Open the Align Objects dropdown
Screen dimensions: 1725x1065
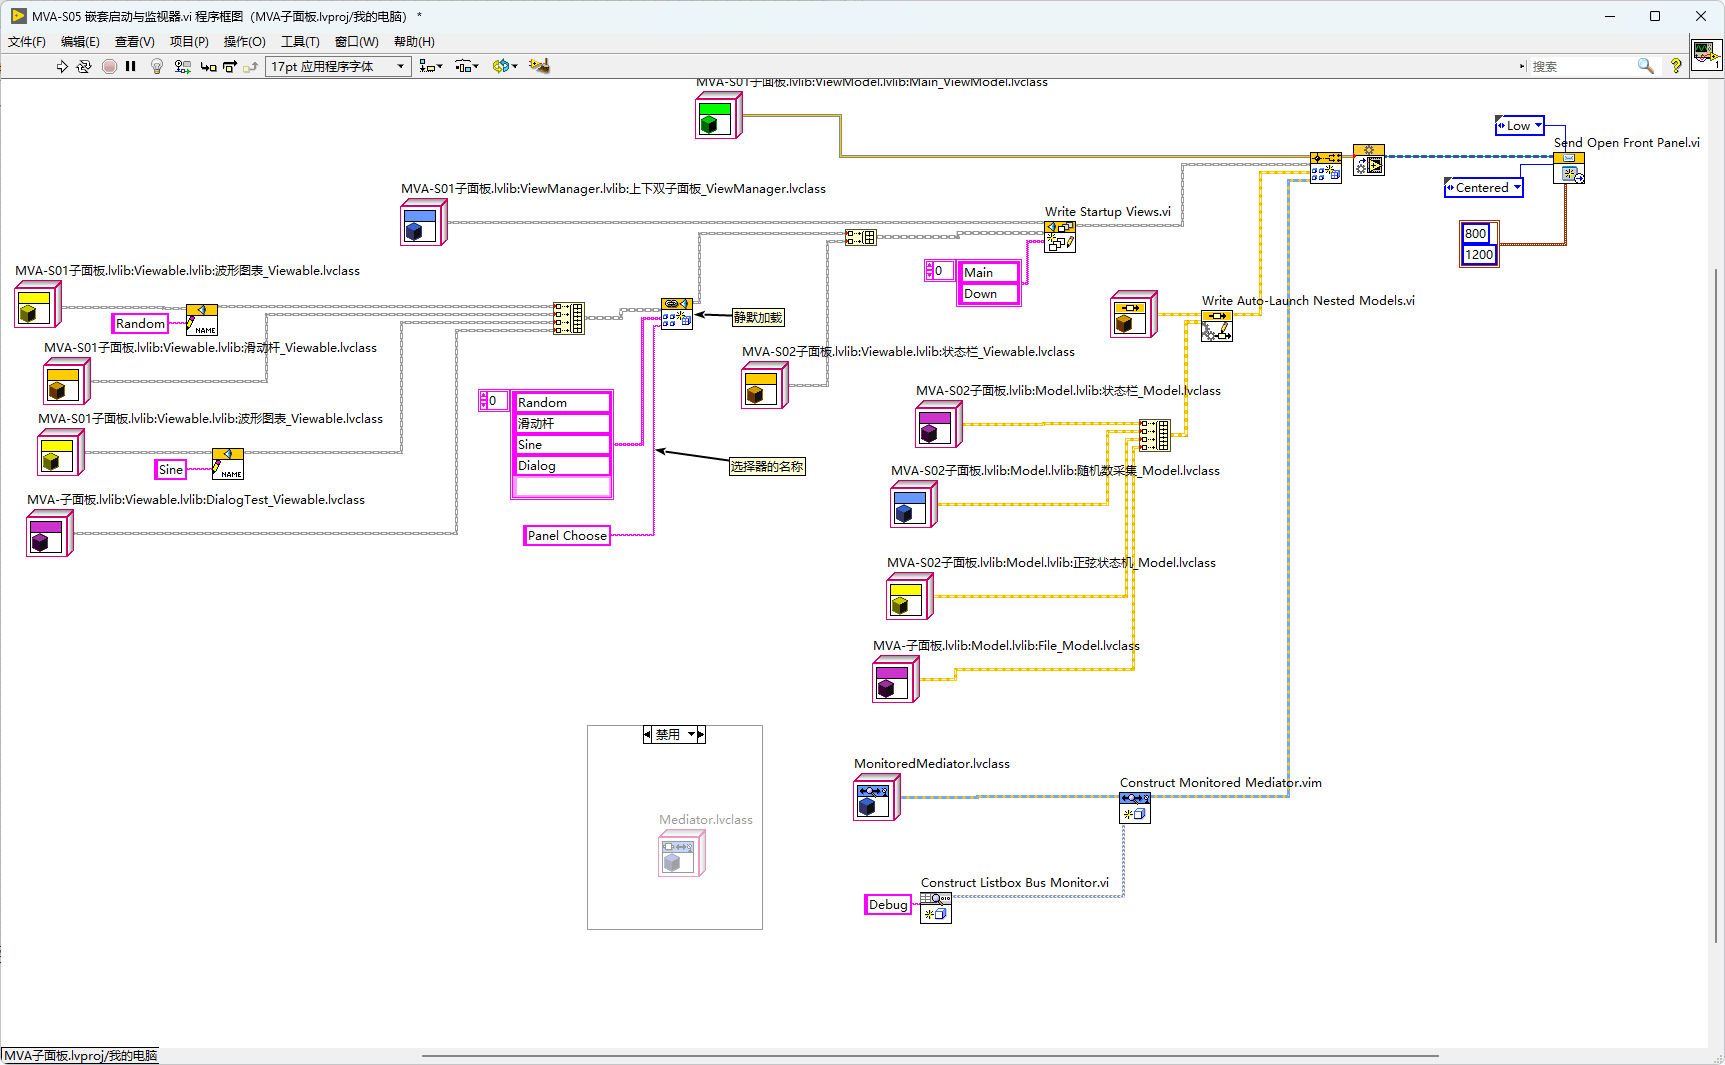431,66
